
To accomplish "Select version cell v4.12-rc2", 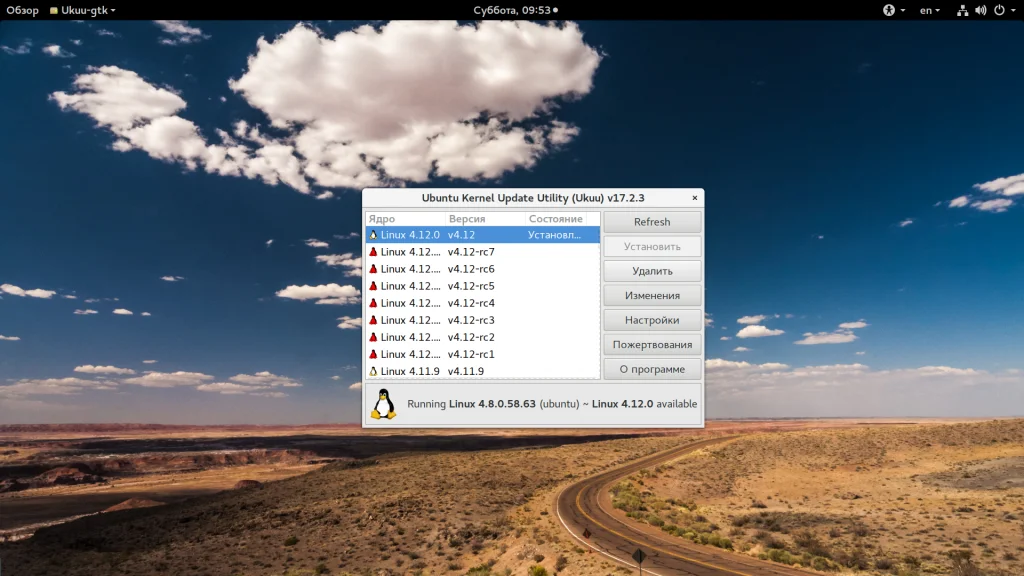I will pos(471,336).
